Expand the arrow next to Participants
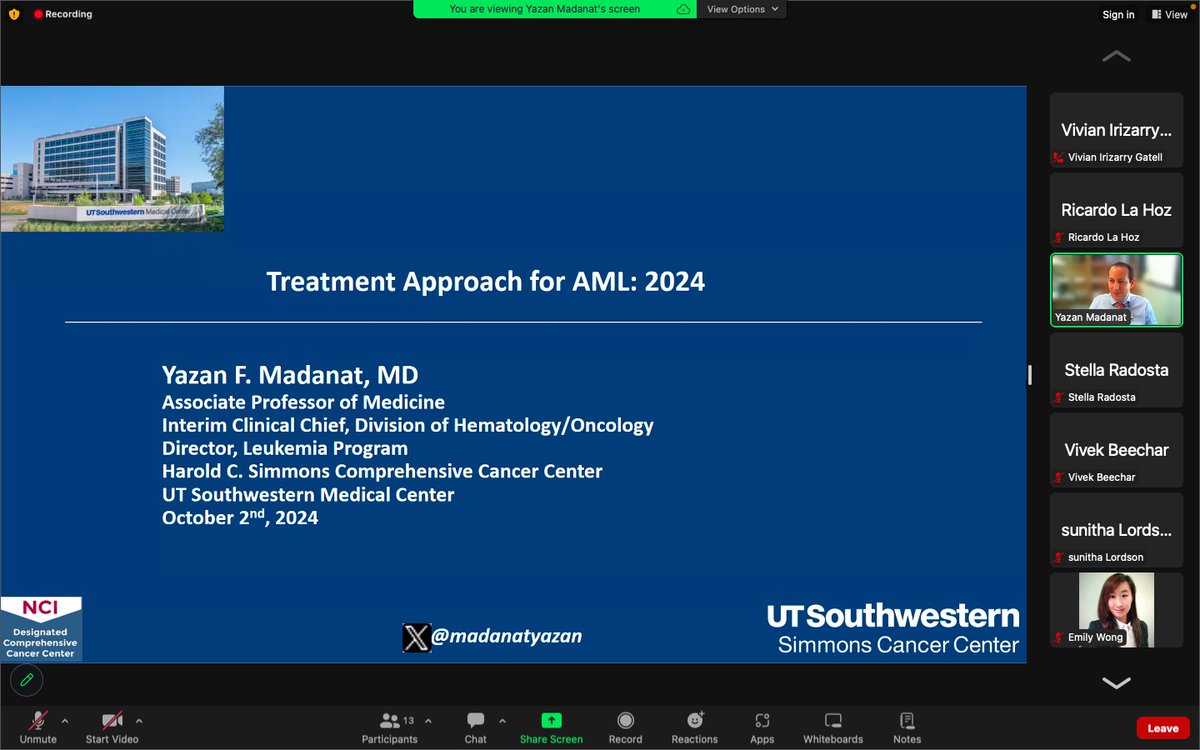The image size is (1200, 750). click(428, 720)
